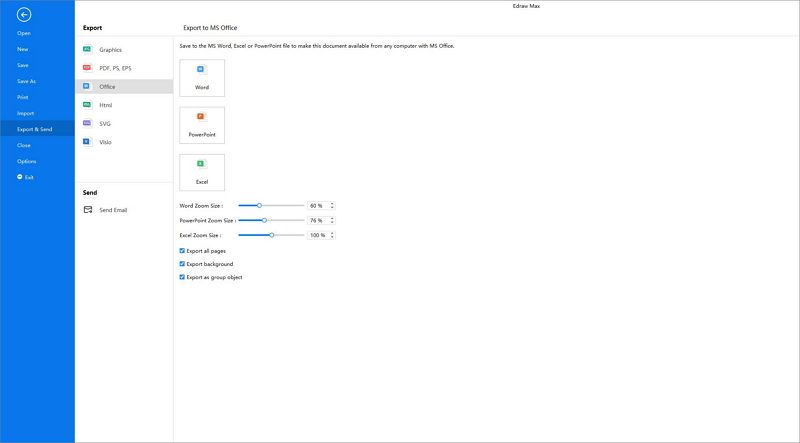Uncheck Export all pages
800x443 pixels.
point(182,251)
